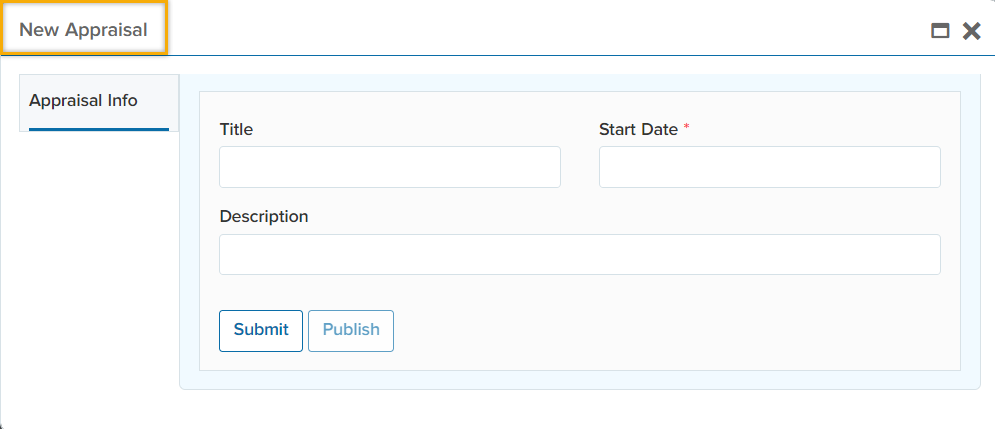The width and height of the screenshot is (995, 429).
Task: Click inside the Description field
Action: pos(579,254)
